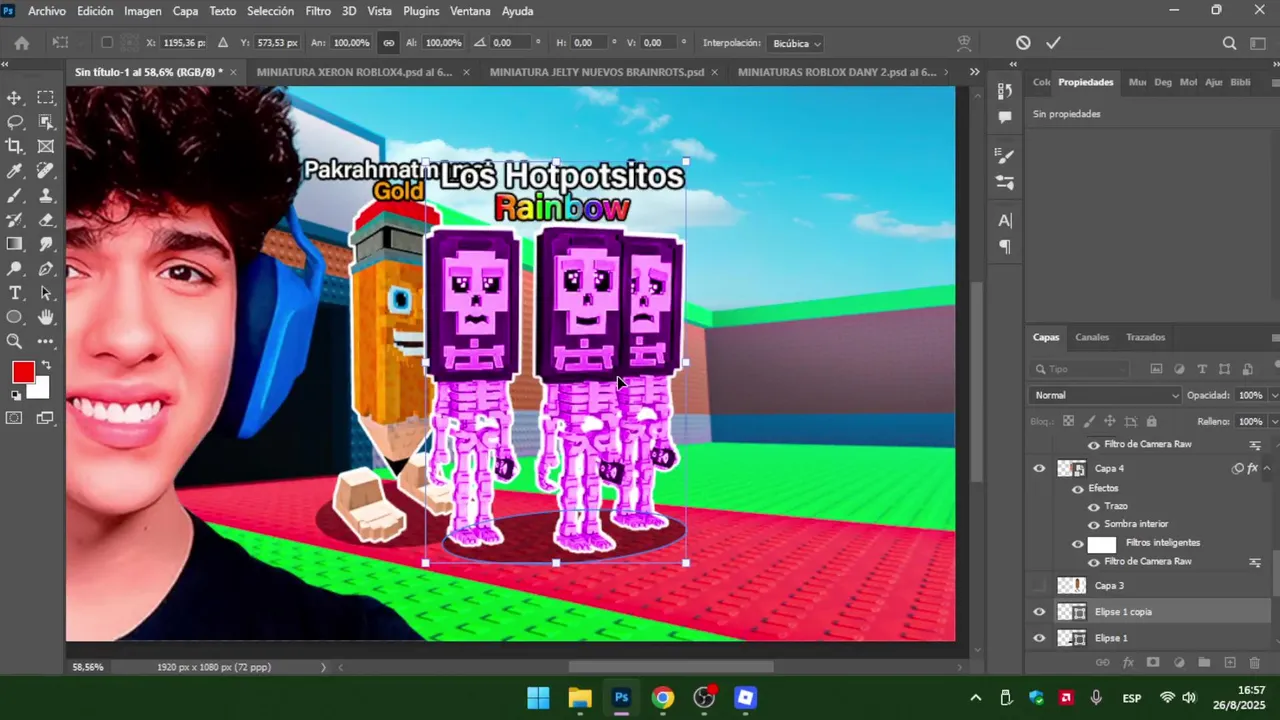This screenshot has height=720, width=1280.
Task: Open the search magnifier at top right
Action: [1229, 43]
